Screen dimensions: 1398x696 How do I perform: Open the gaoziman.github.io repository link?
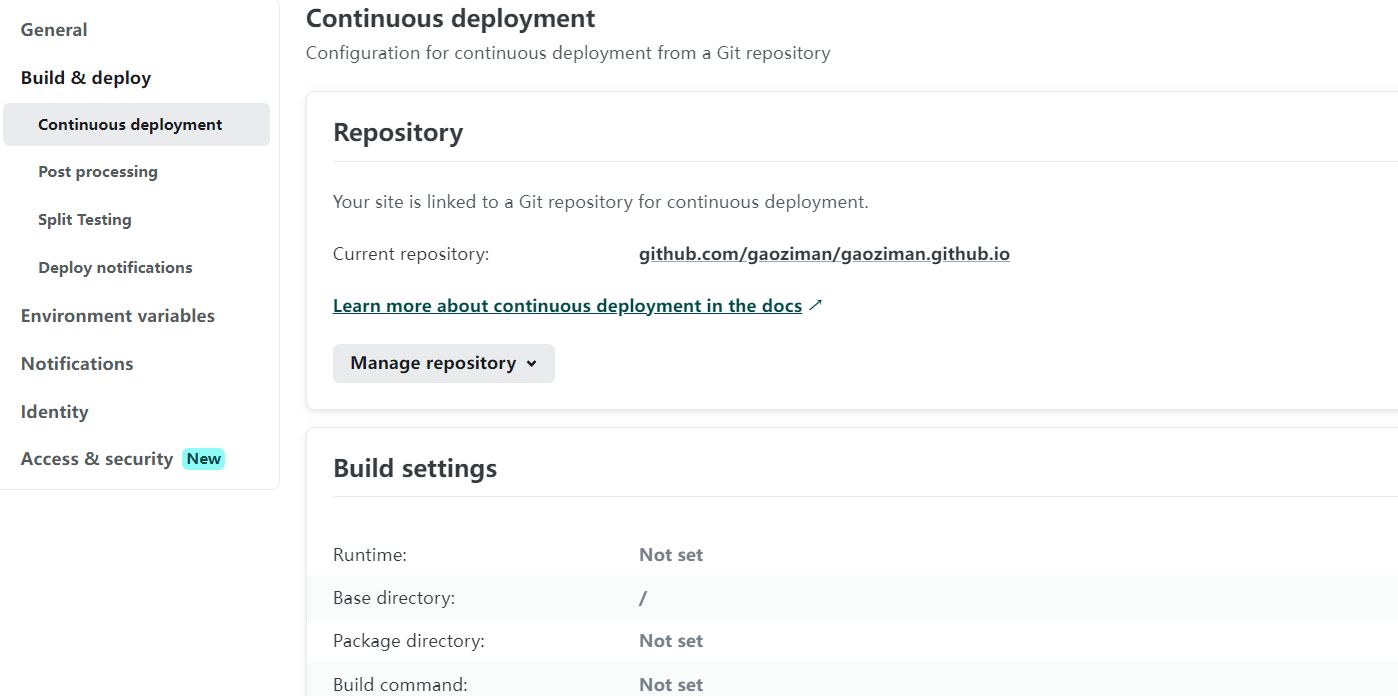pyautogui.click(x=824, y=254)
